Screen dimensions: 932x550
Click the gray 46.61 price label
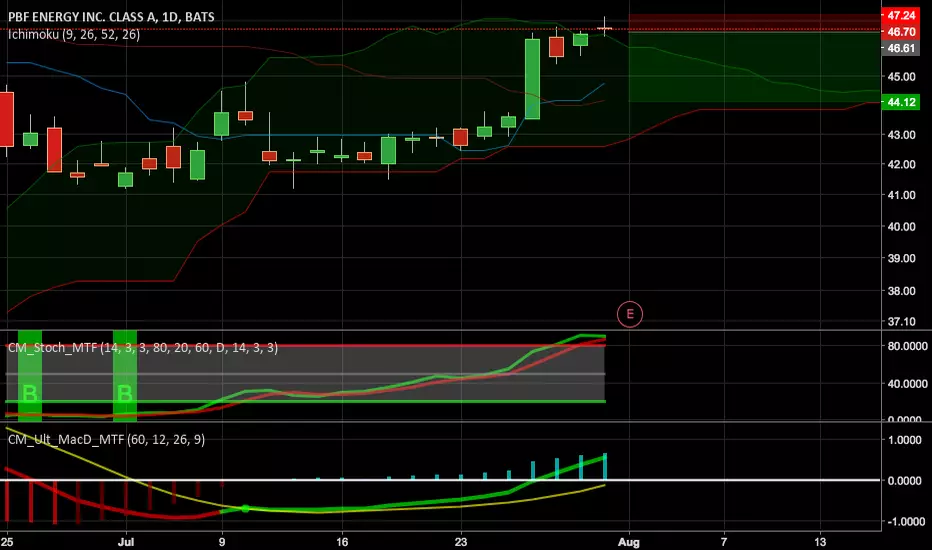pos(901,48)
